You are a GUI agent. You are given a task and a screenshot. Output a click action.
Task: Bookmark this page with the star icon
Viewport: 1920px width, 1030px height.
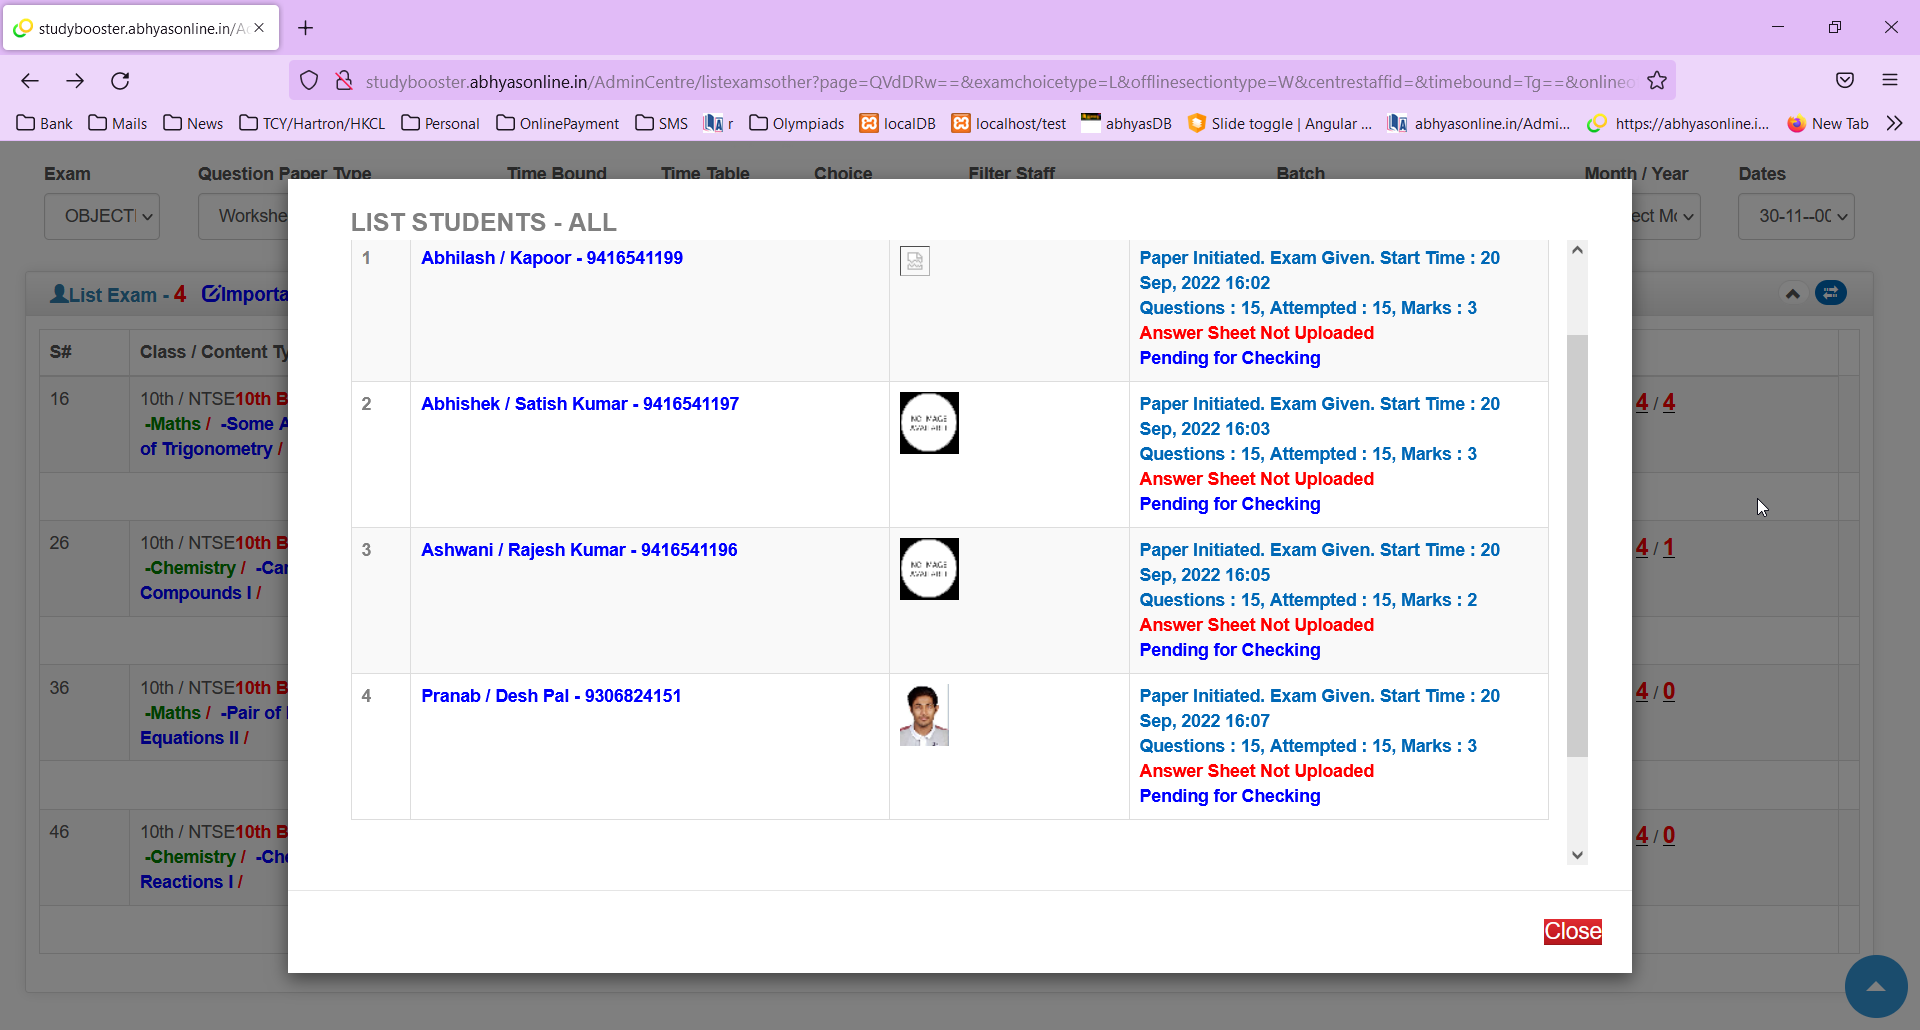pyautogui.click(x=1657, y=81)
